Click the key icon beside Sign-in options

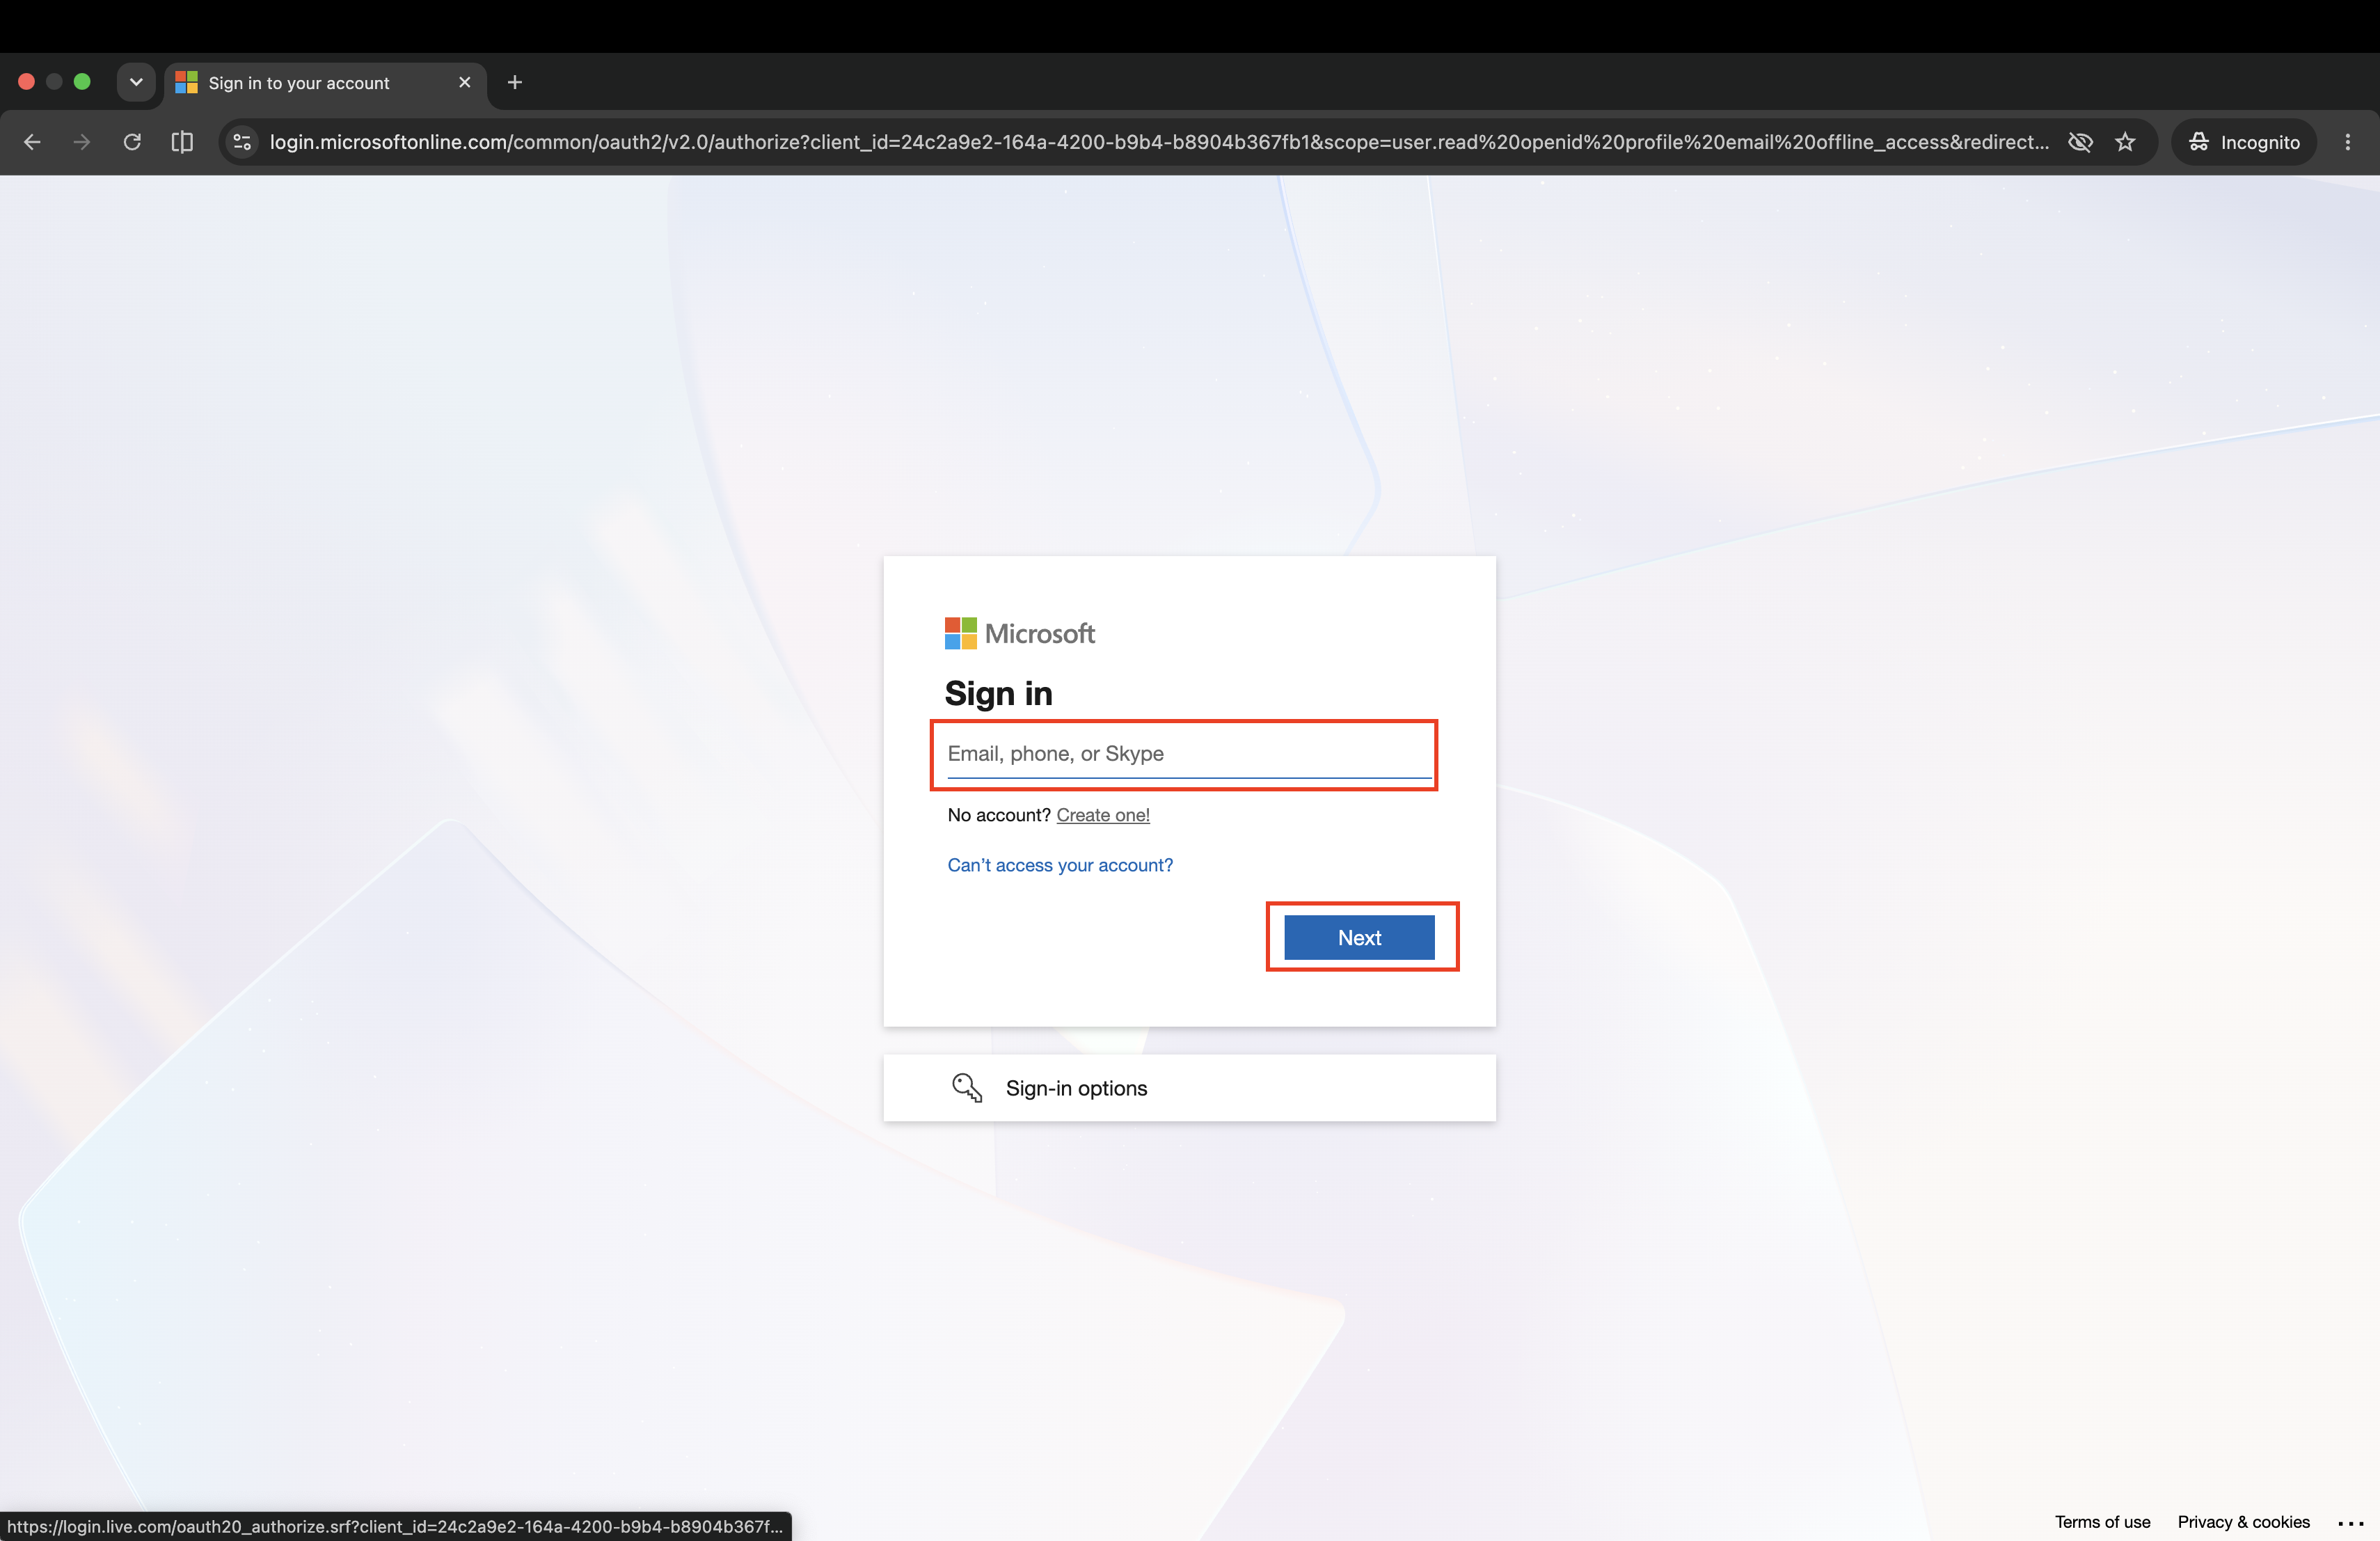click(967, 1087)
